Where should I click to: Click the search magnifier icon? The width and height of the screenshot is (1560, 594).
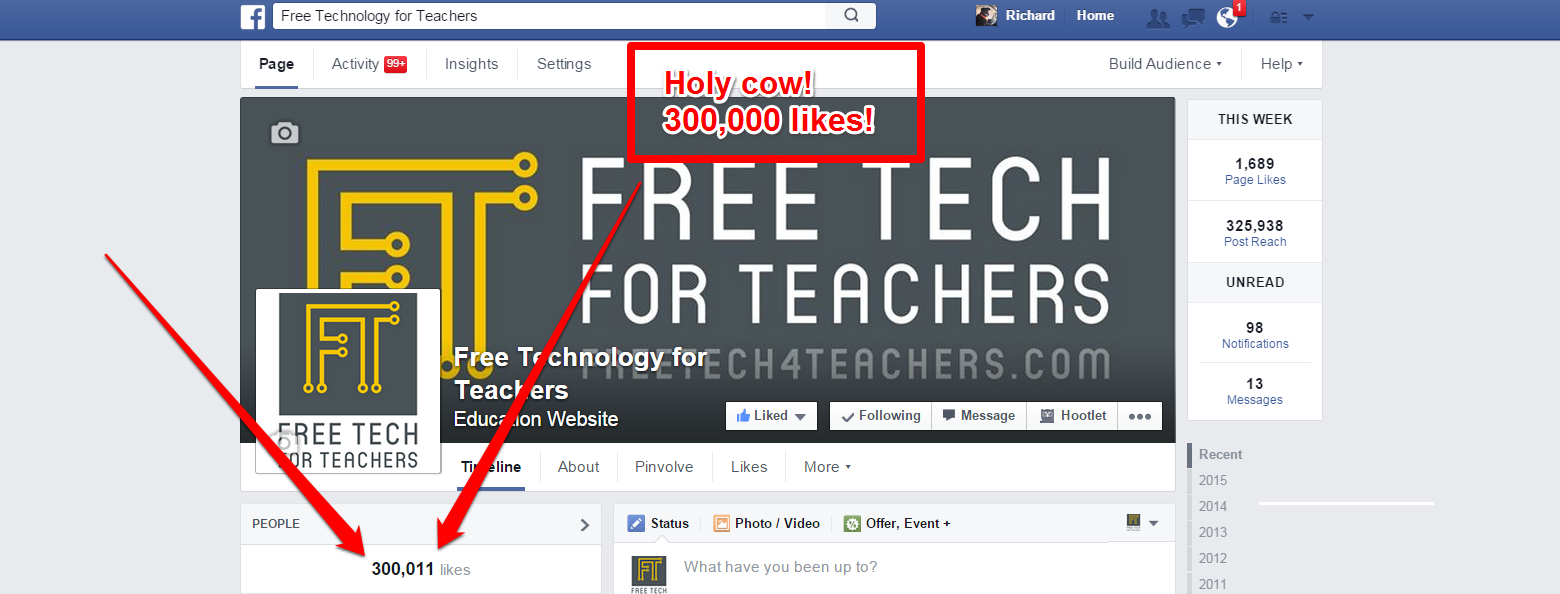851,15
